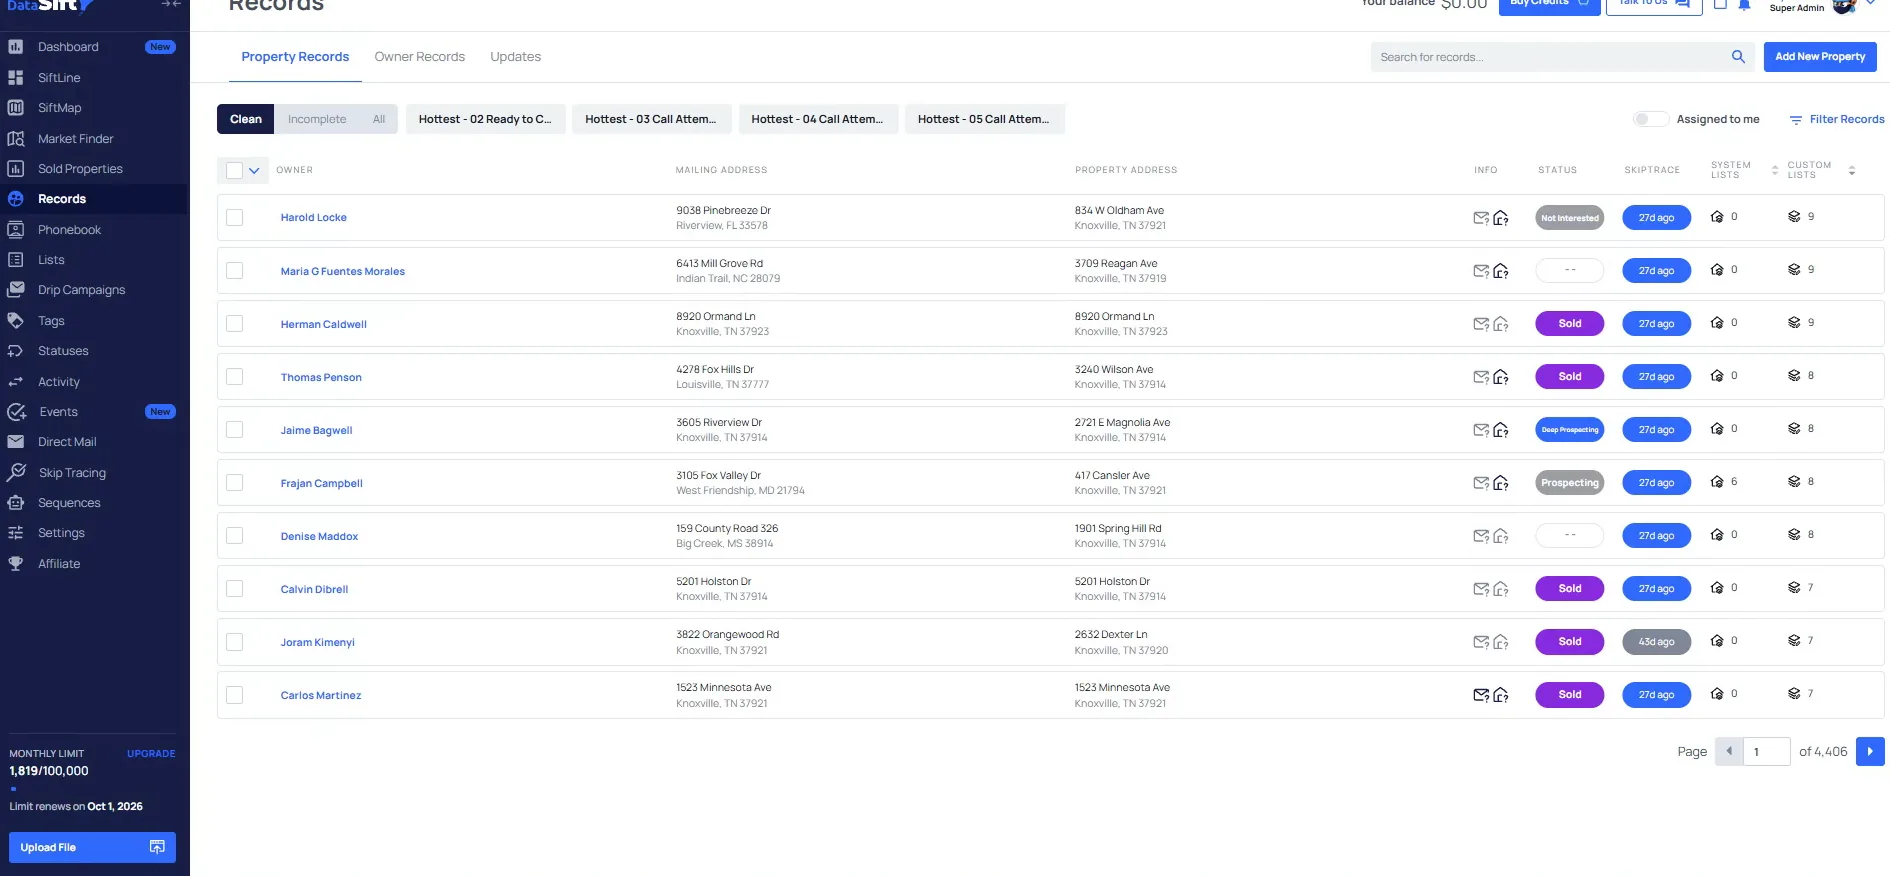The image size is (1890, 876).
Task: Click the Drip Campaigns envelope icon
Action: point(16,290)
